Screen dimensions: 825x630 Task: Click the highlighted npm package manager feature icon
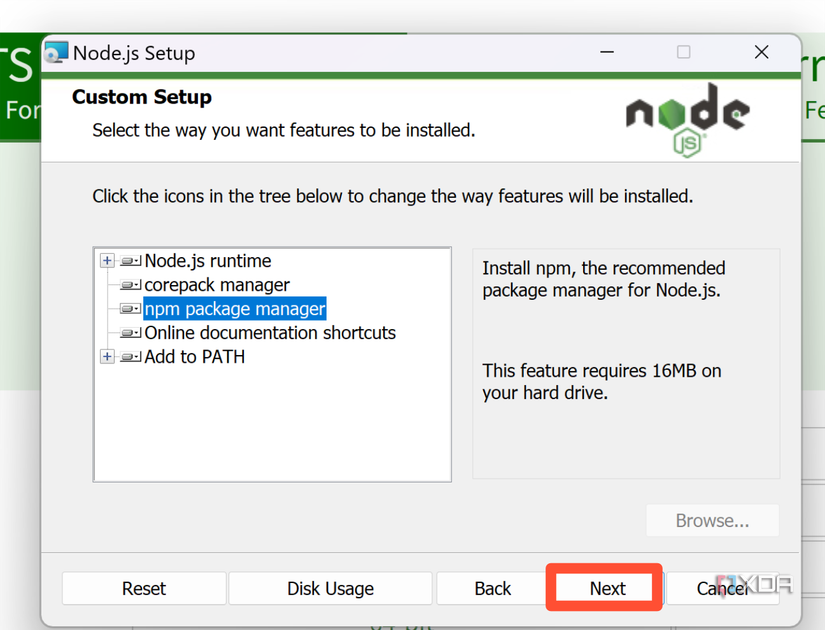pyautogui.click(x=128, y=309)
